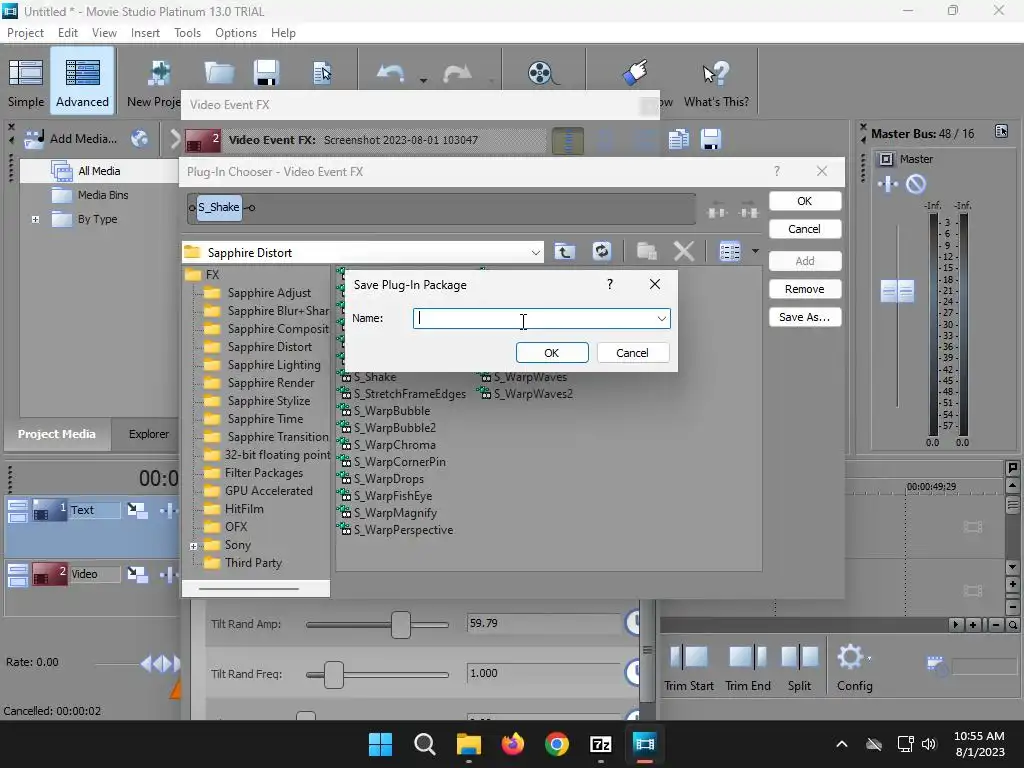Click Cancel in the Plug-In Chooser
1024x768 pixels.
tap(805, 229)
